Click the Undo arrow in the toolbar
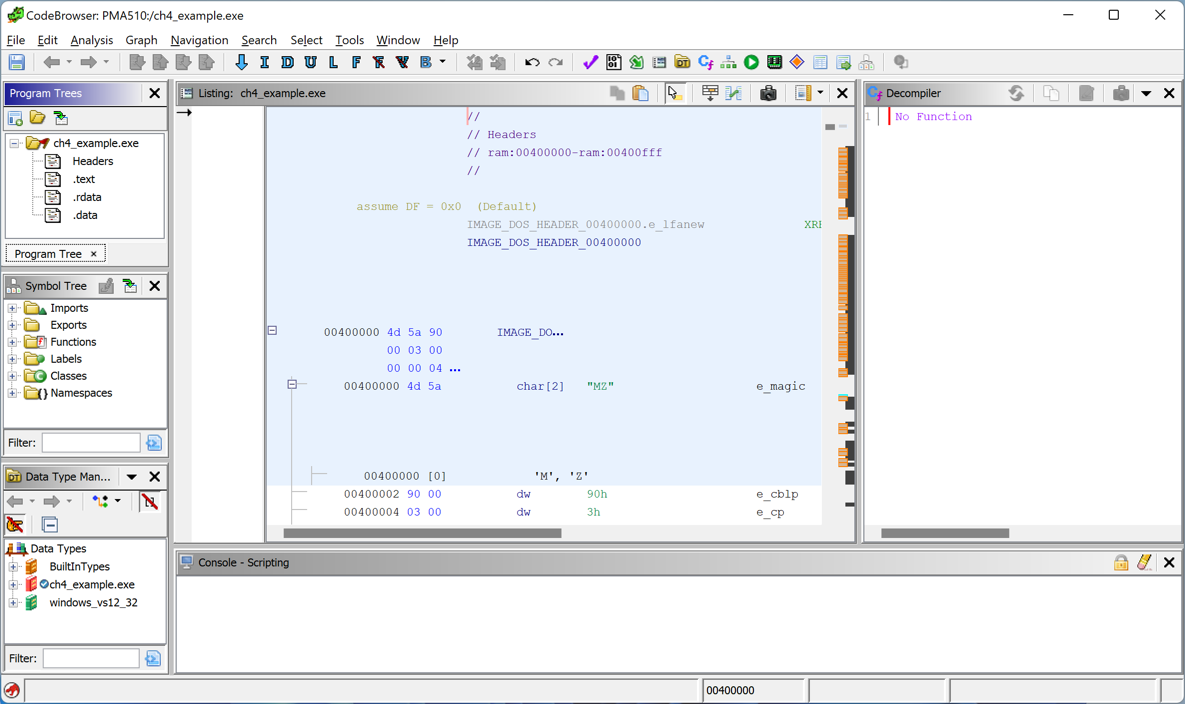This screenshot has height=704, width=1185. point(532,63)
